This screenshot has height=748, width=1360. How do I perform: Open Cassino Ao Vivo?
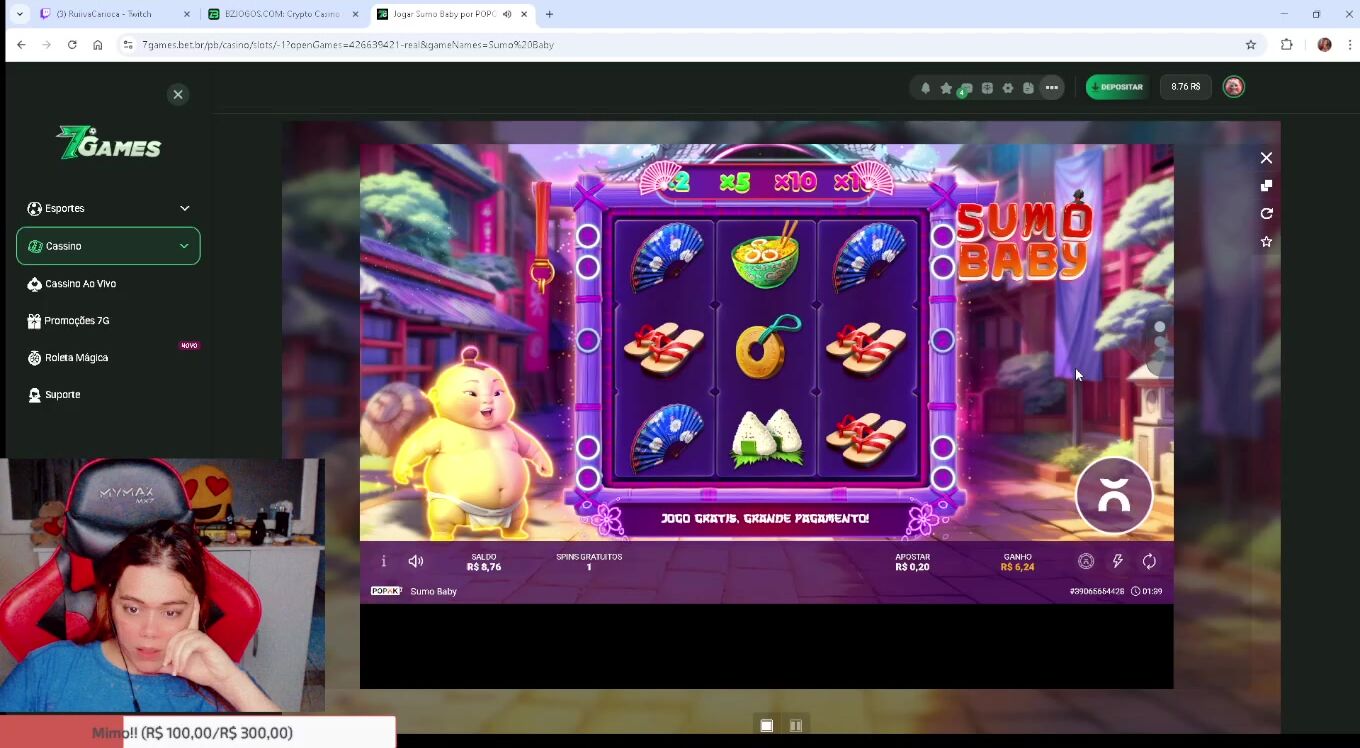[72, 284]
